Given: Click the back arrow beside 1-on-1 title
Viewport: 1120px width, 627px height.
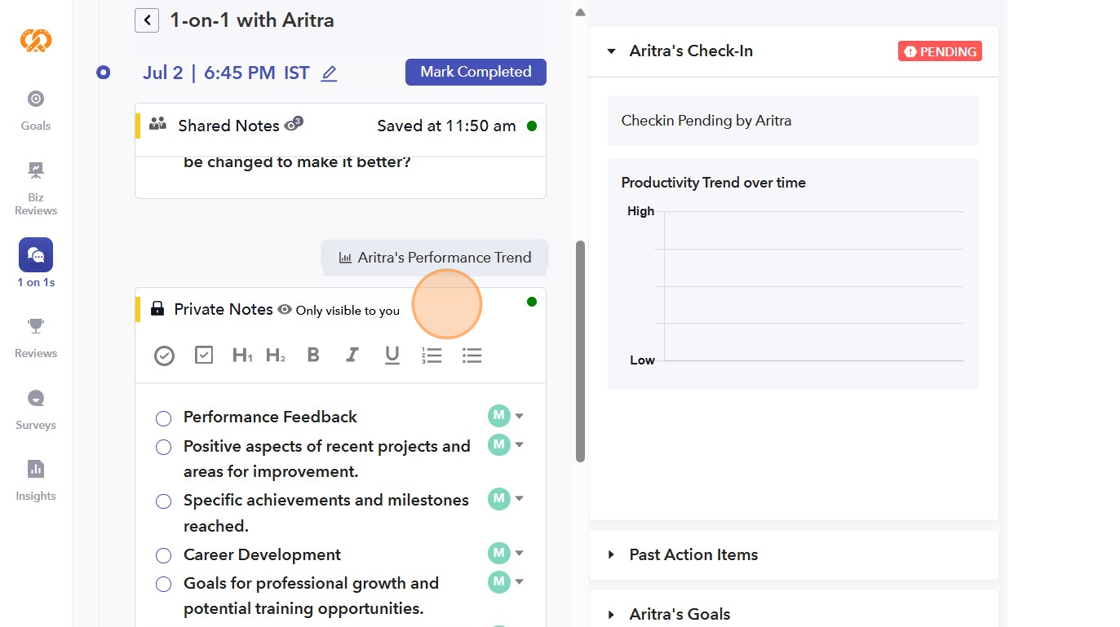Looking at the screenshot, I should coord(147,20).
